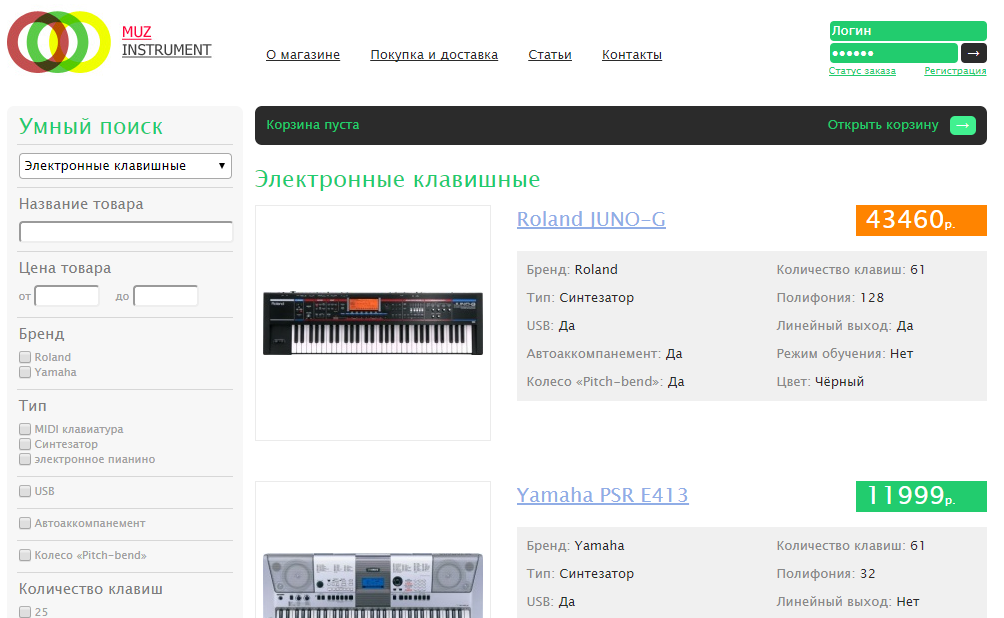Select the 25 keys checkbox
Image resolution: width=1004 pixels, height=618 pixels.
[x=25, y=612]
